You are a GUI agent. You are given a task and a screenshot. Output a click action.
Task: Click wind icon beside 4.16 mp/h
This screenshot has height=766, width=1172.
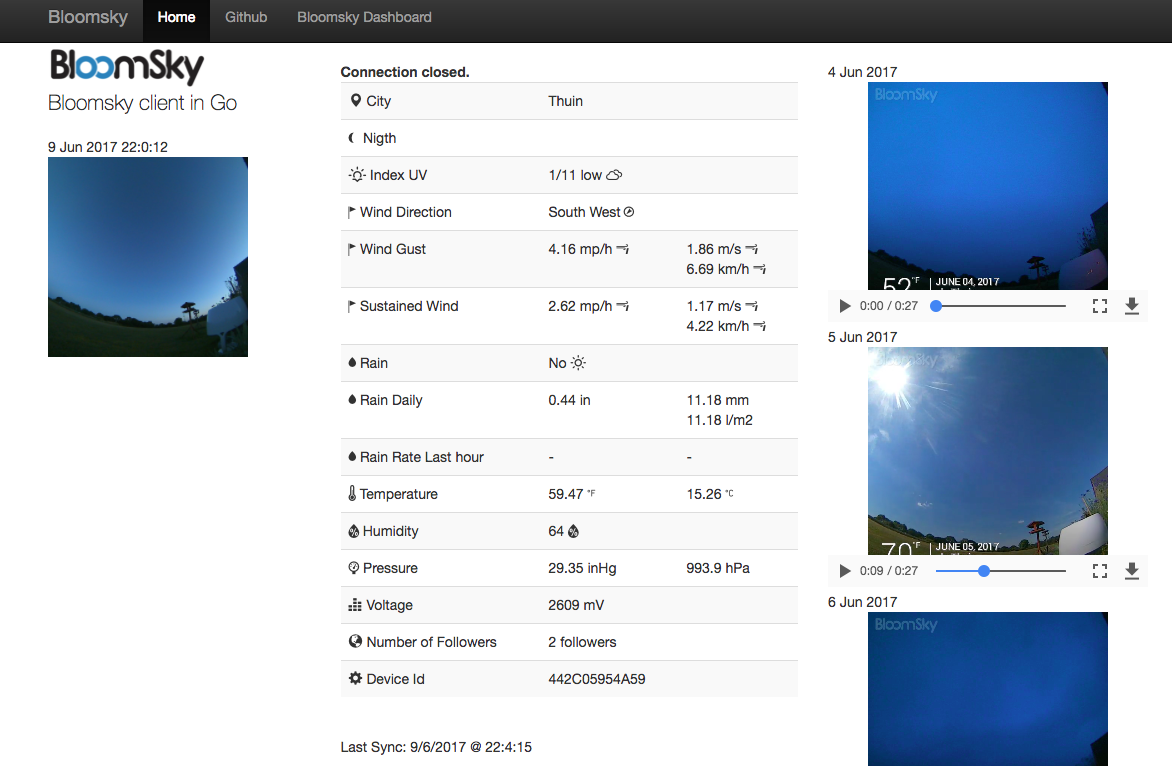pos(623,249)
